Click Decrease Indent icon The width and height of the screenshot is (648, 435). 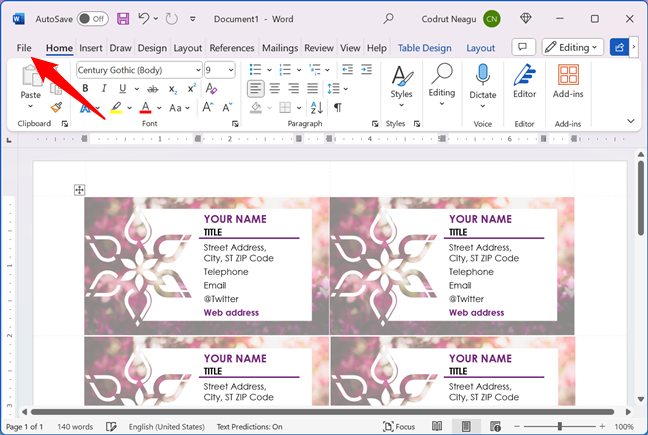[x=347, y=70]
